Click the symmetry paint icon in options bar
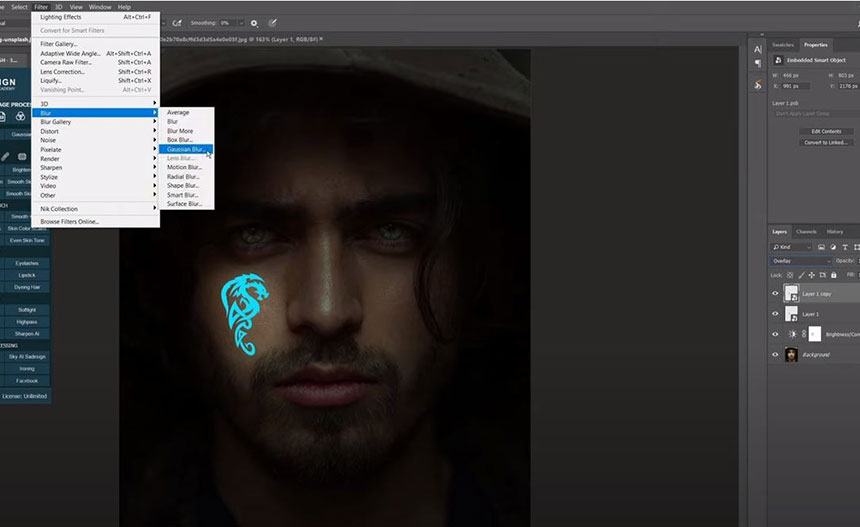860x527 pixels. click(273, 22)
